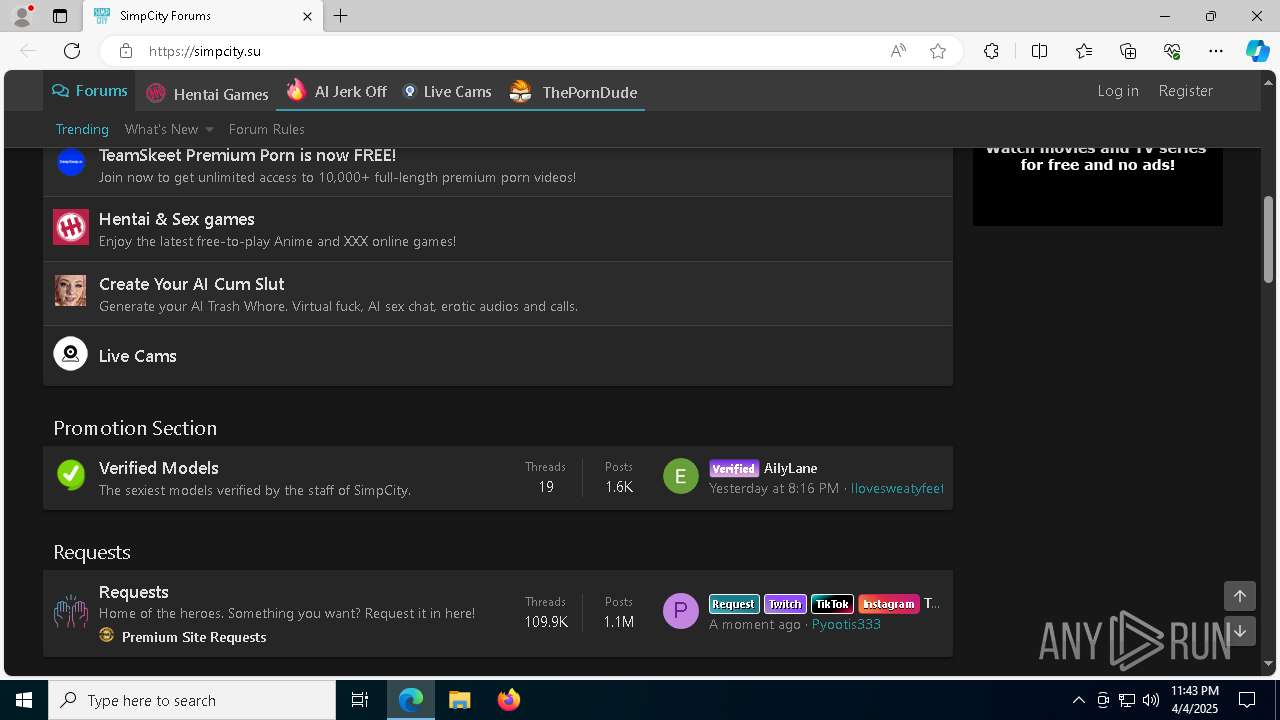Click the scroll-to-bottom arrow button
This screenshot has height=720, width=1280.
pyautogui.click(x=1239, y=631)
